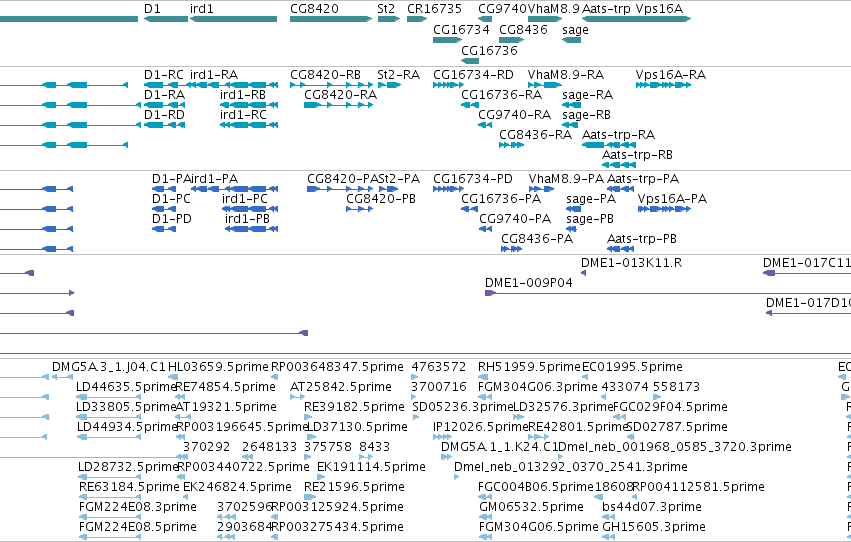Screen dimensions: 851x542
Task: Click the Vps16A gene label
Action: click(x=659, y=9)
